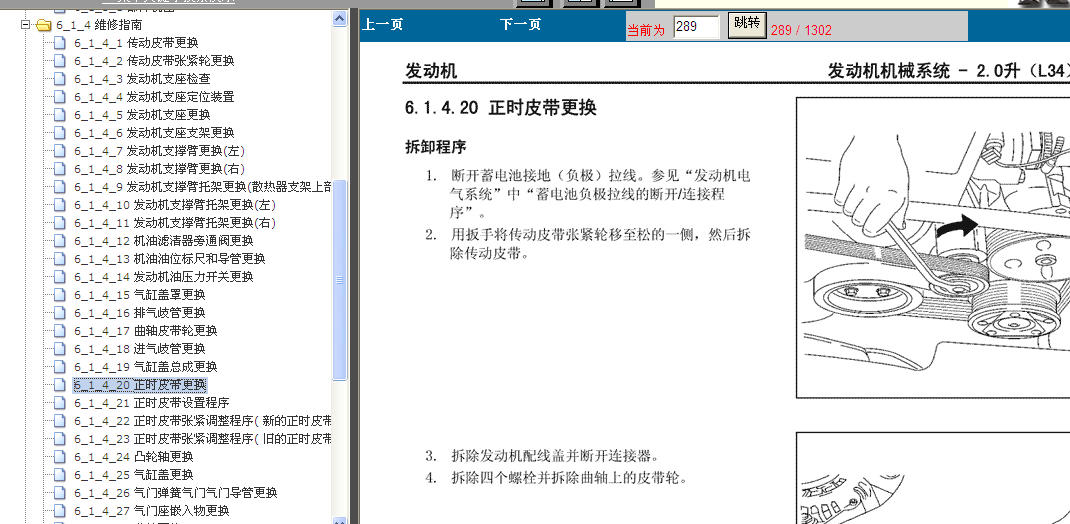Select 6_1_4_10 发动机支撑臂托架更换(左) entry
1070x524 pixels.
(x=175, y=205)
